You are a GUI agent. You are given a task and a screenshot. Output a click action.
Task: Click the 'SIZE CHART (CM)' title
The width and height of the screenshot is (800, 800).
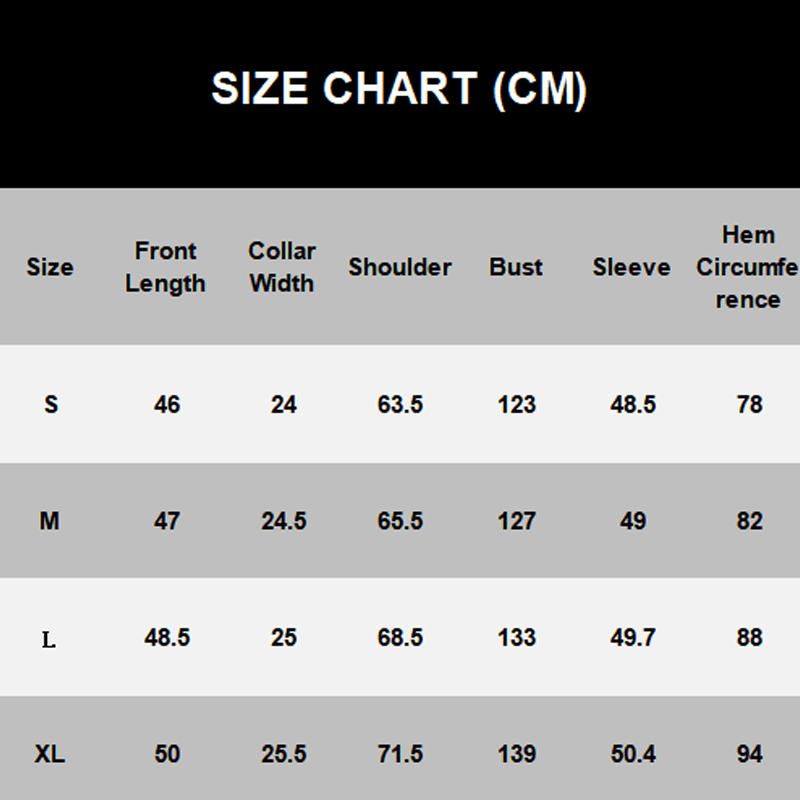tap(399, 90)
